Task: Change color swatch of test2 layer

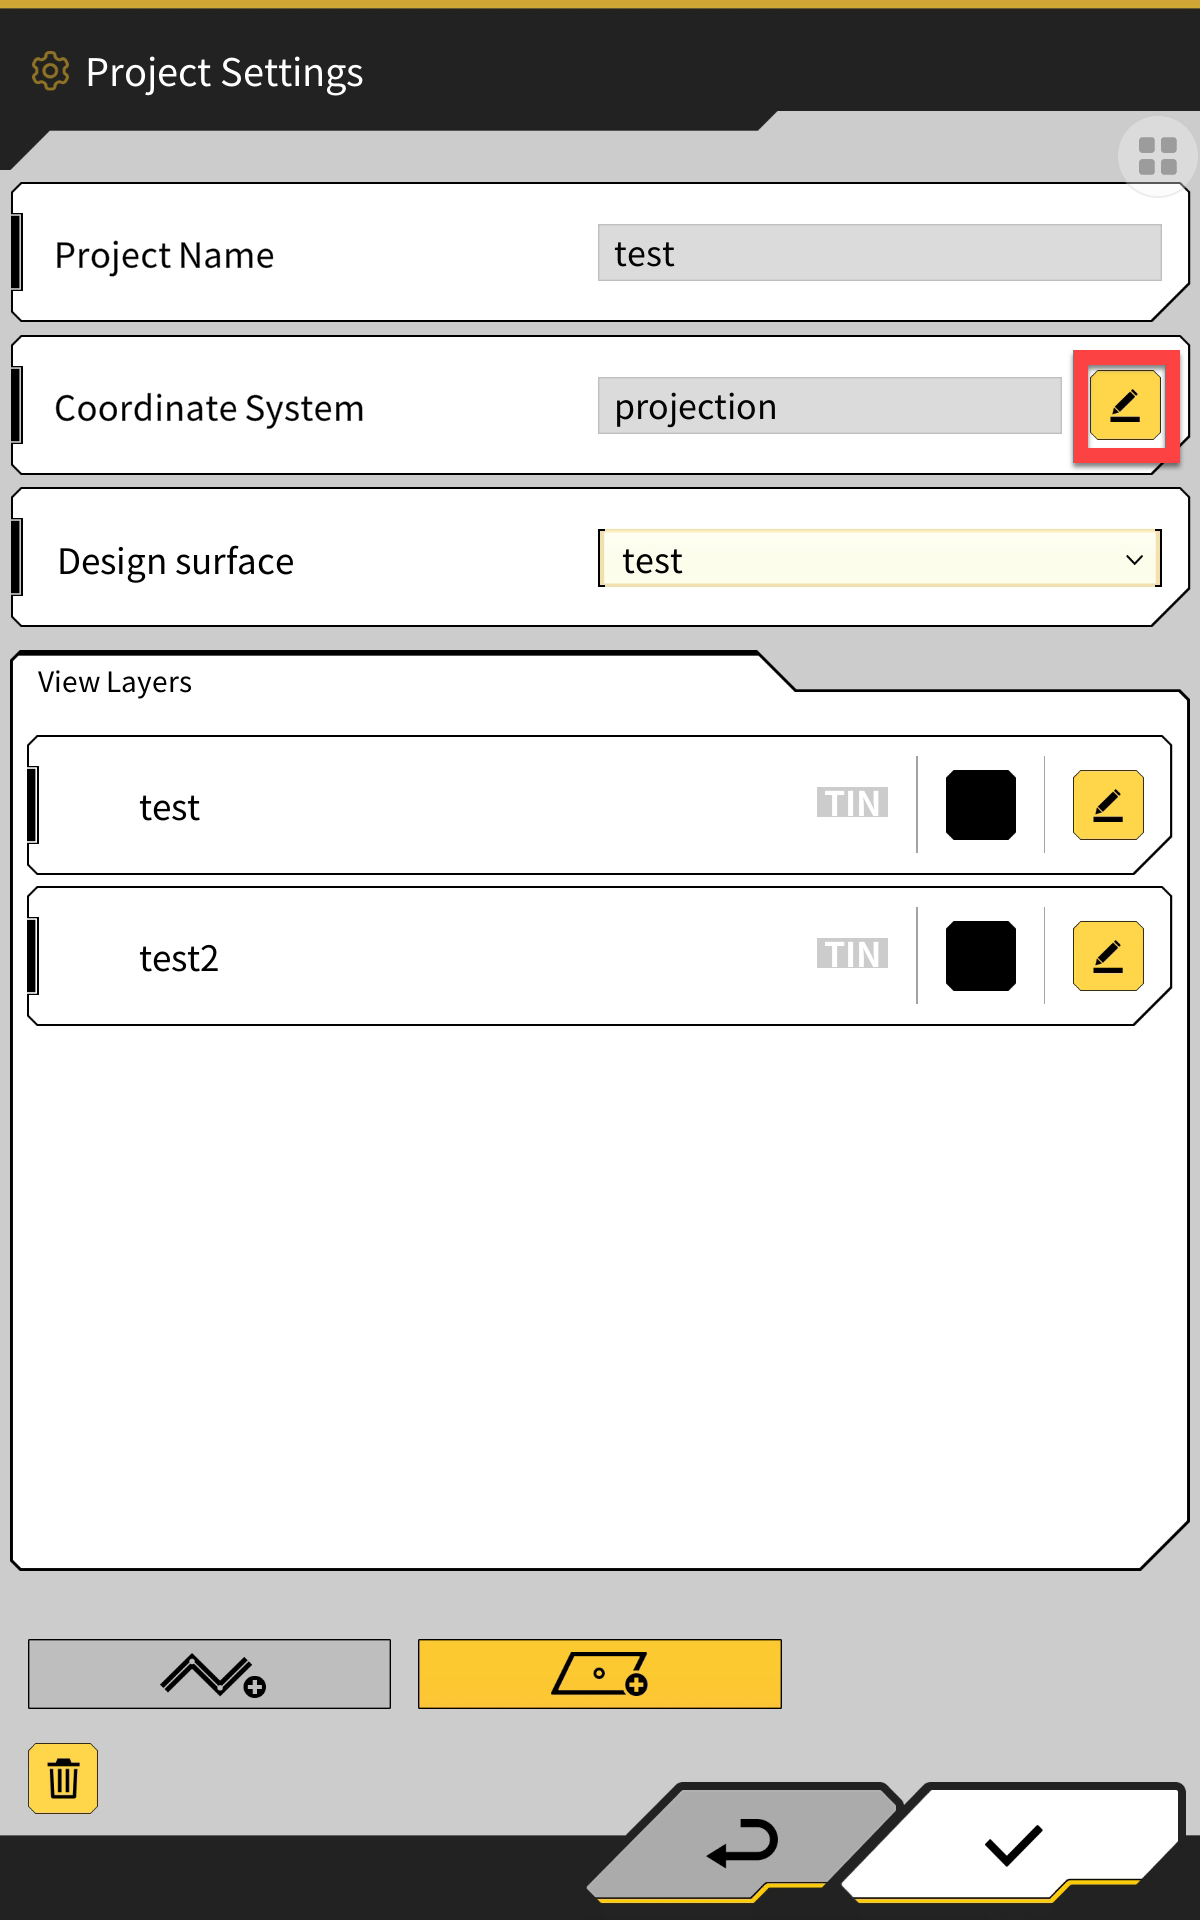Action: (981, 956)
